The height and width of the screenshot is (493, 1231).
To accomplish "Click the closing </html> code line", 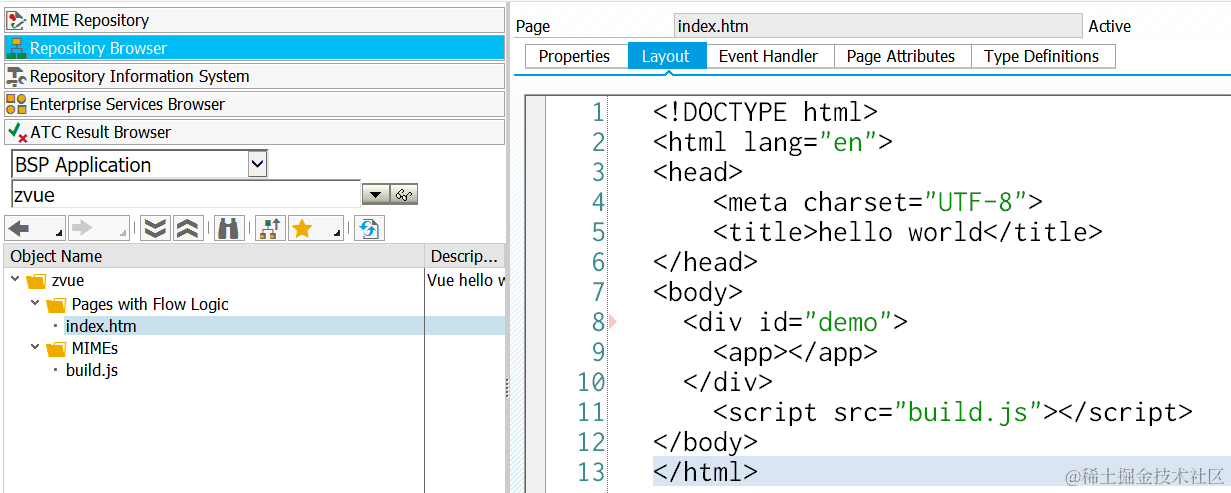I will pos(705,471).
